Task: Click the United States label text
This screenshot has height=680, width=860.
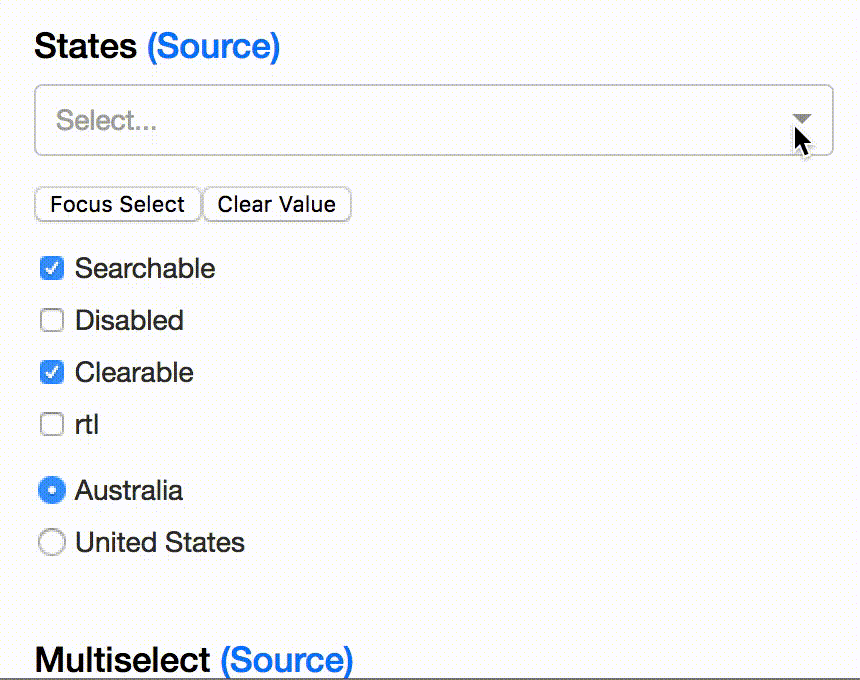Action: (160, 542)
